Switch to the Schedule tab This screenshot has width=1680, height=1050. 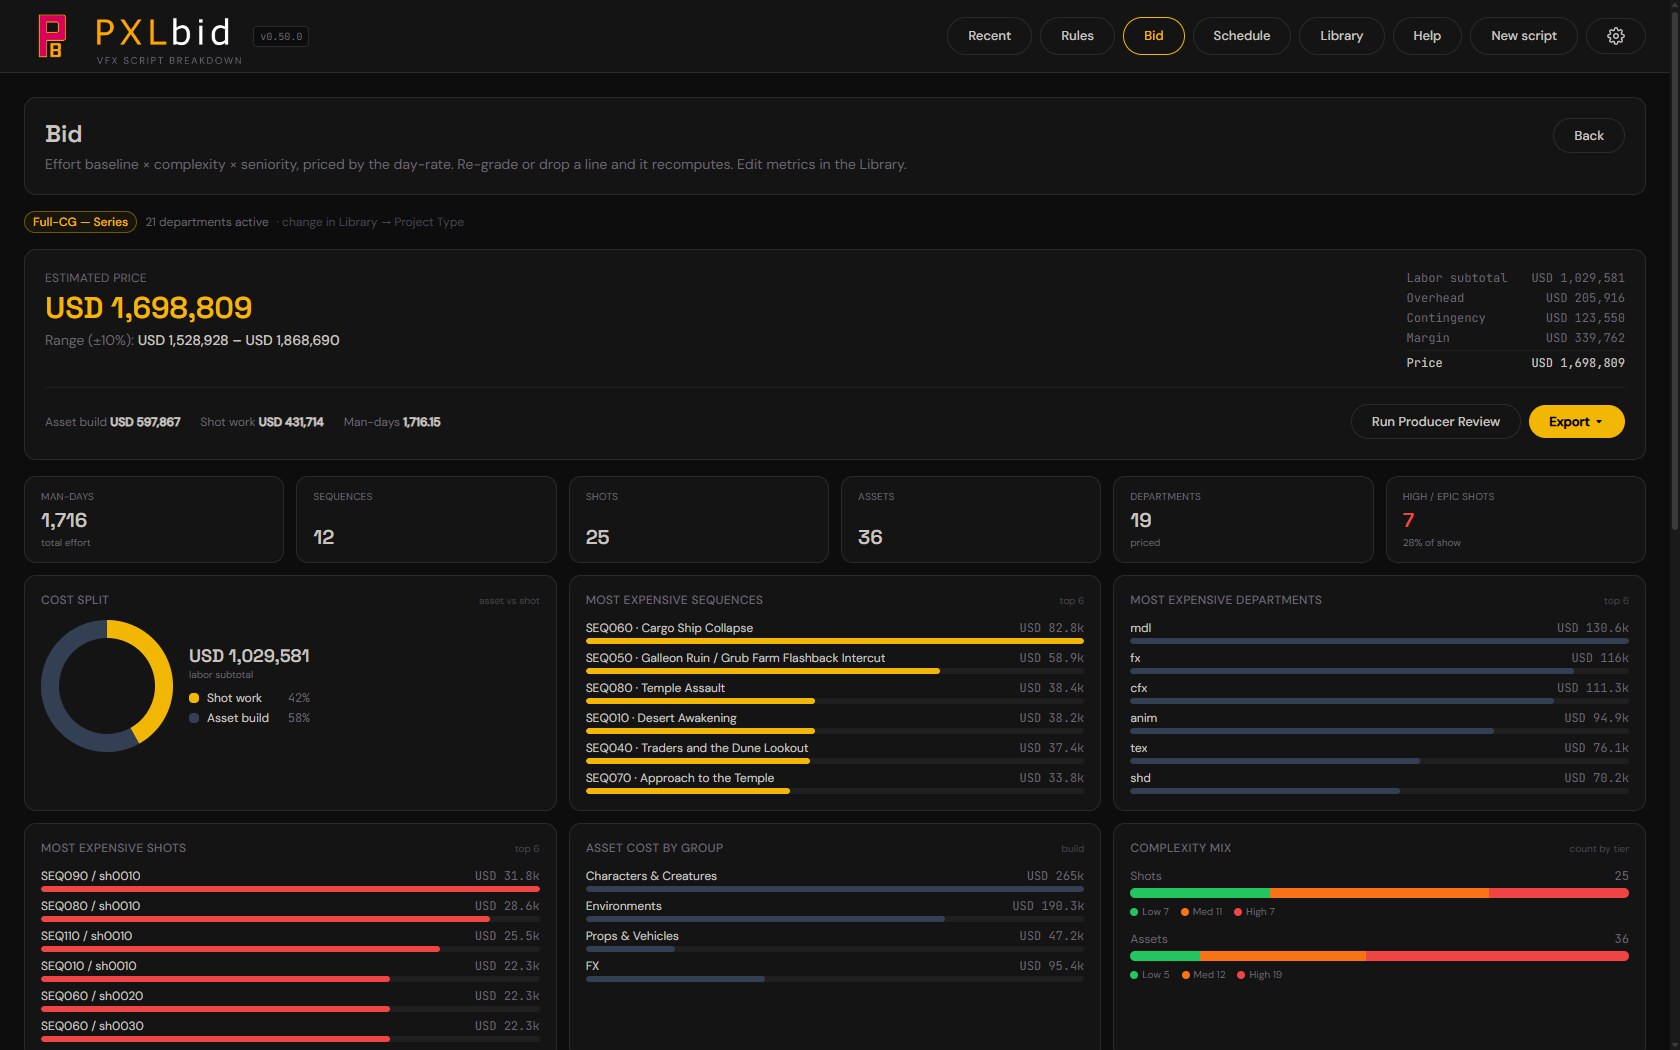click(x=1241, y=36)
